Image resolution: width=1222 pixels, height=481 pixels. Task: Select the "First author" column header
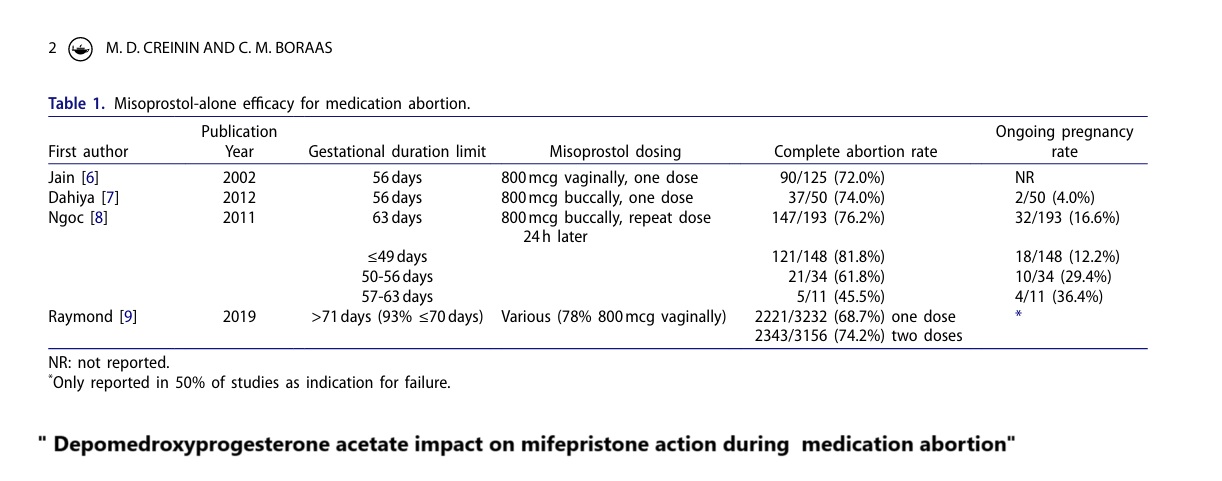[x=88, y=152]
